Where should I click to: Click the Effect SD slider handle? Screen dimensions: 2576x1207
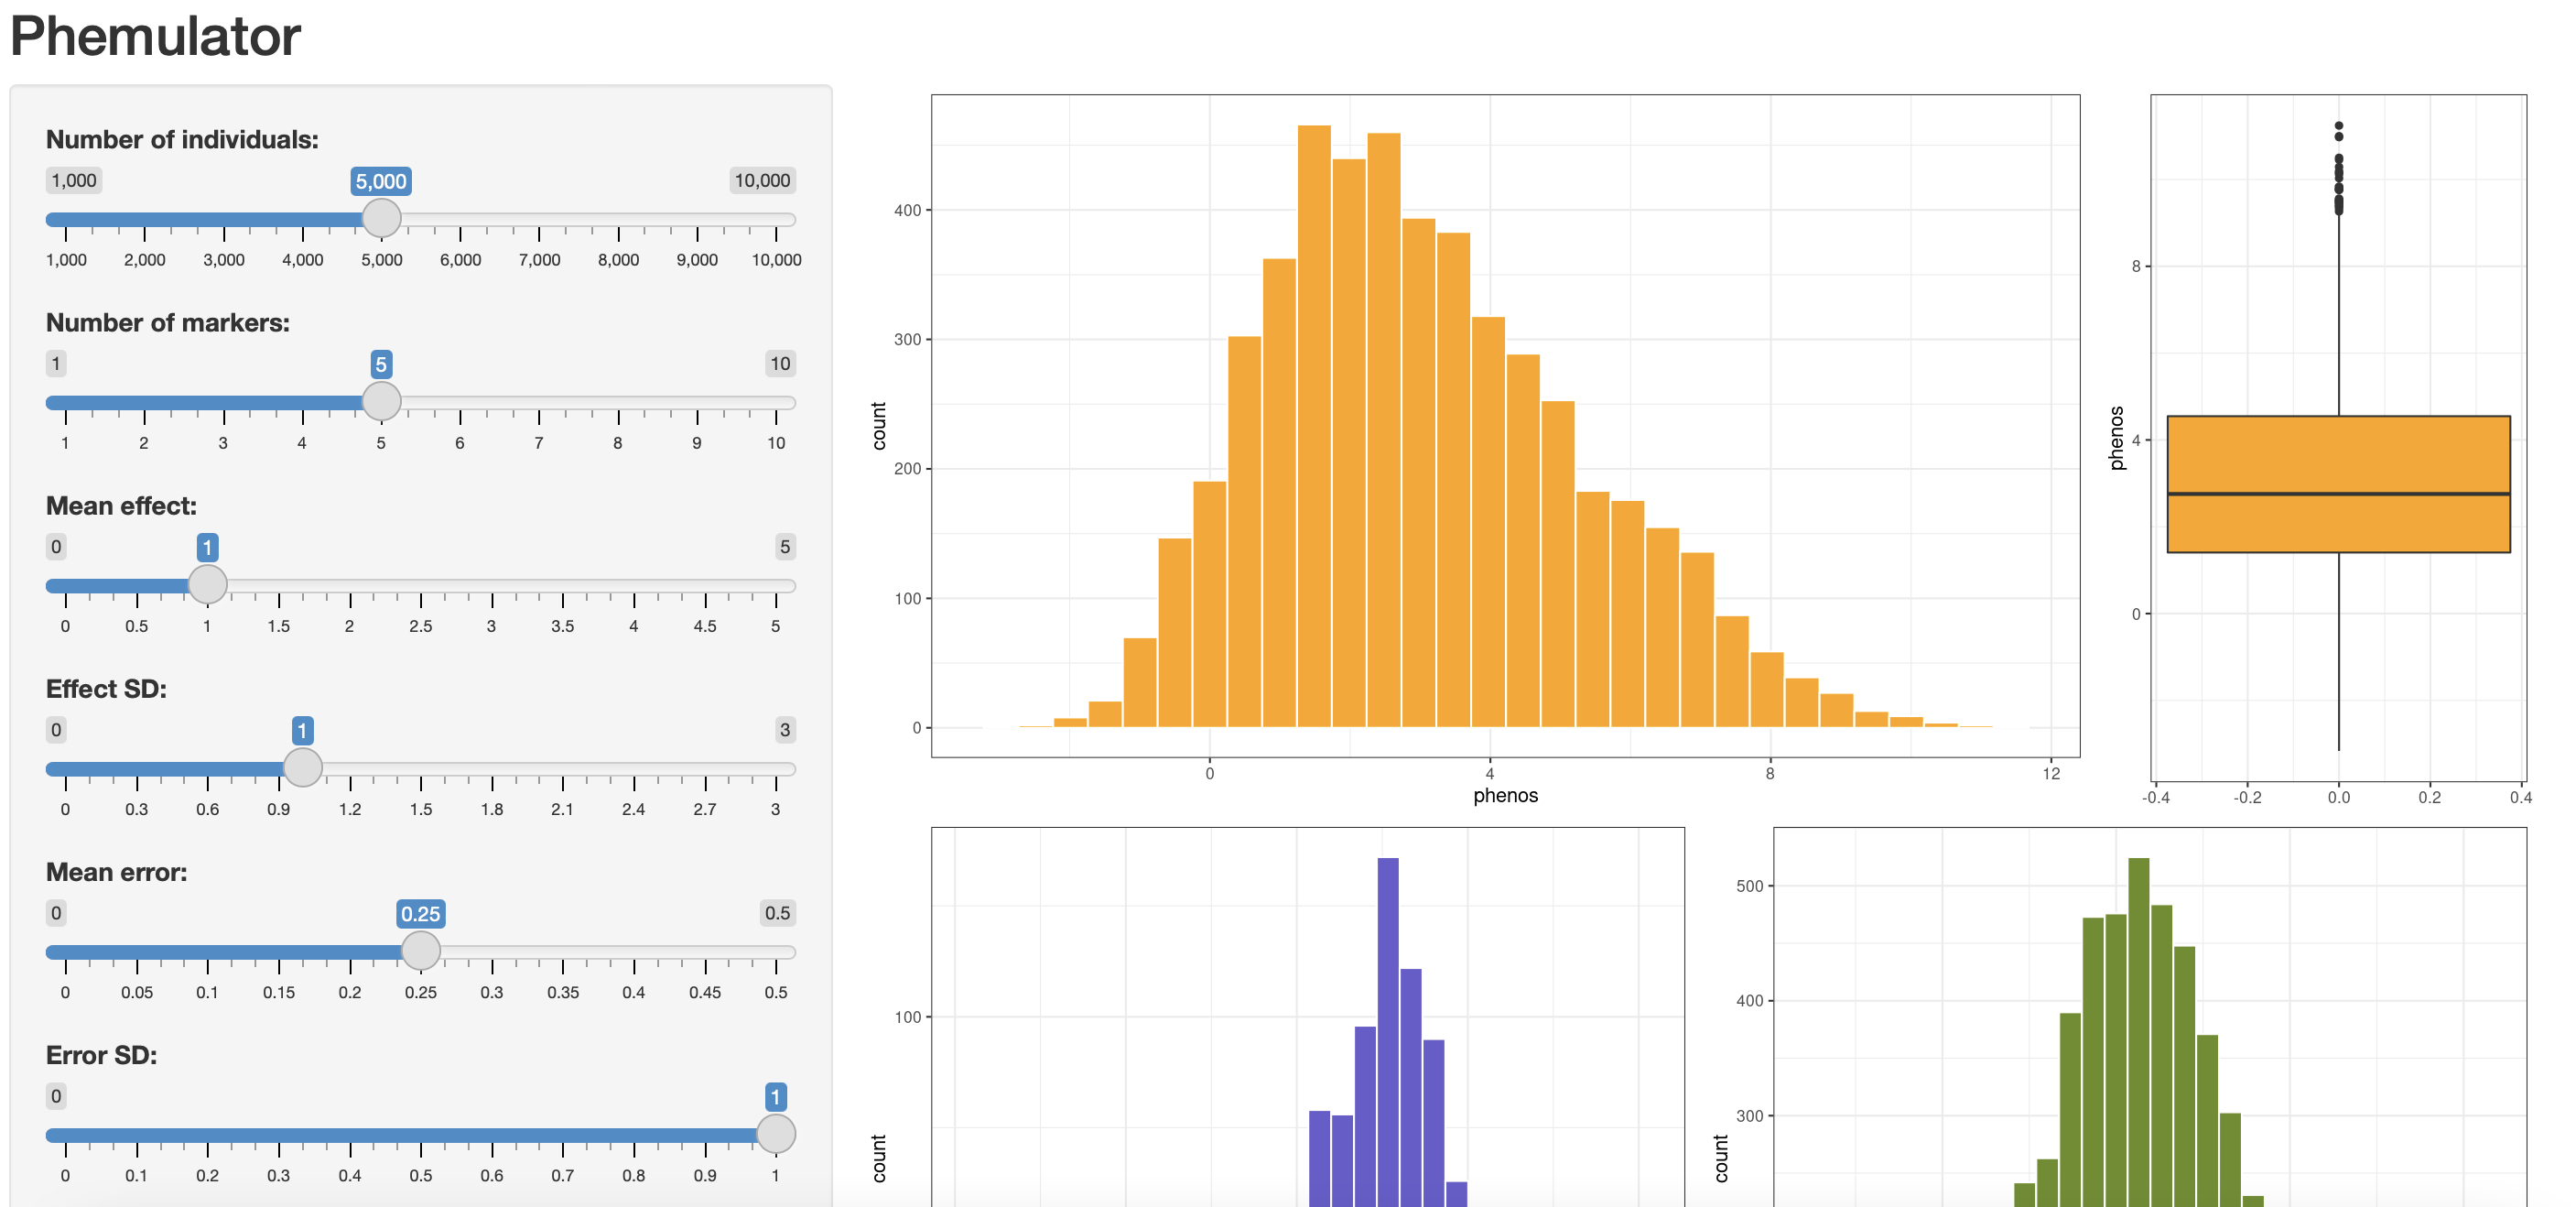[302, 767]
